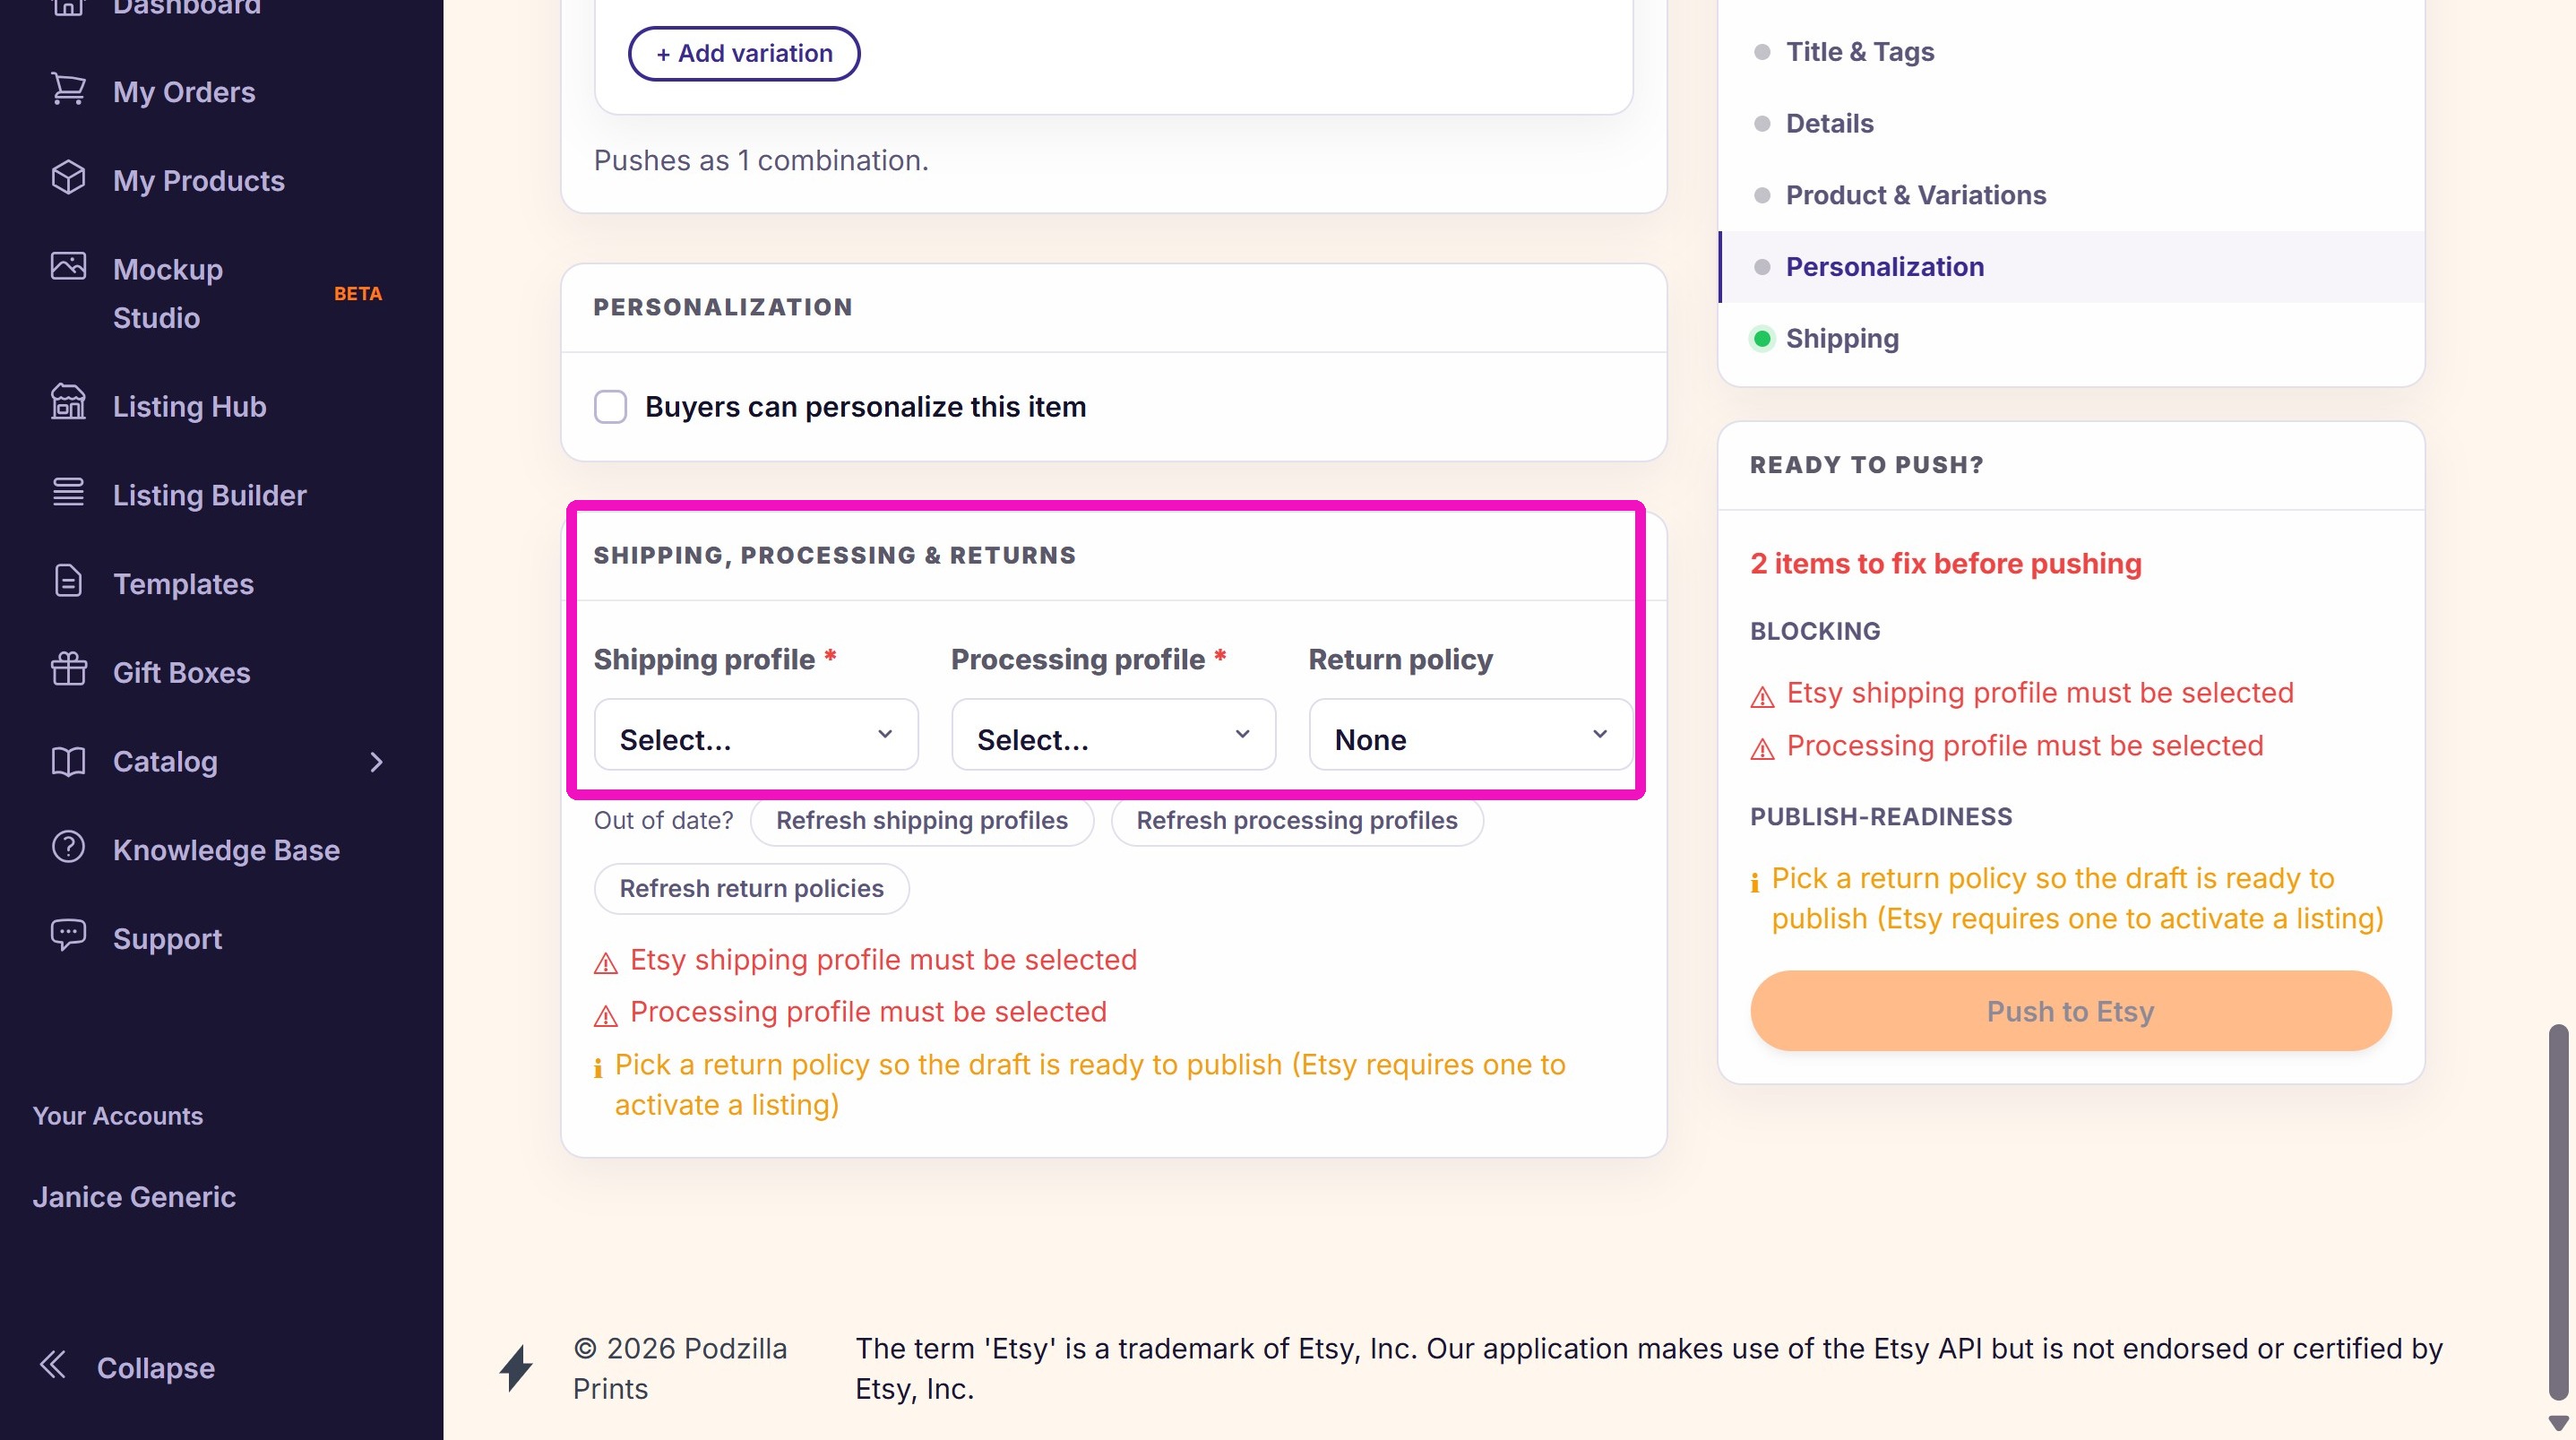Enable Buyers can personalize this item
This screenshot has width=2576, height=1440.
[610, 407]
